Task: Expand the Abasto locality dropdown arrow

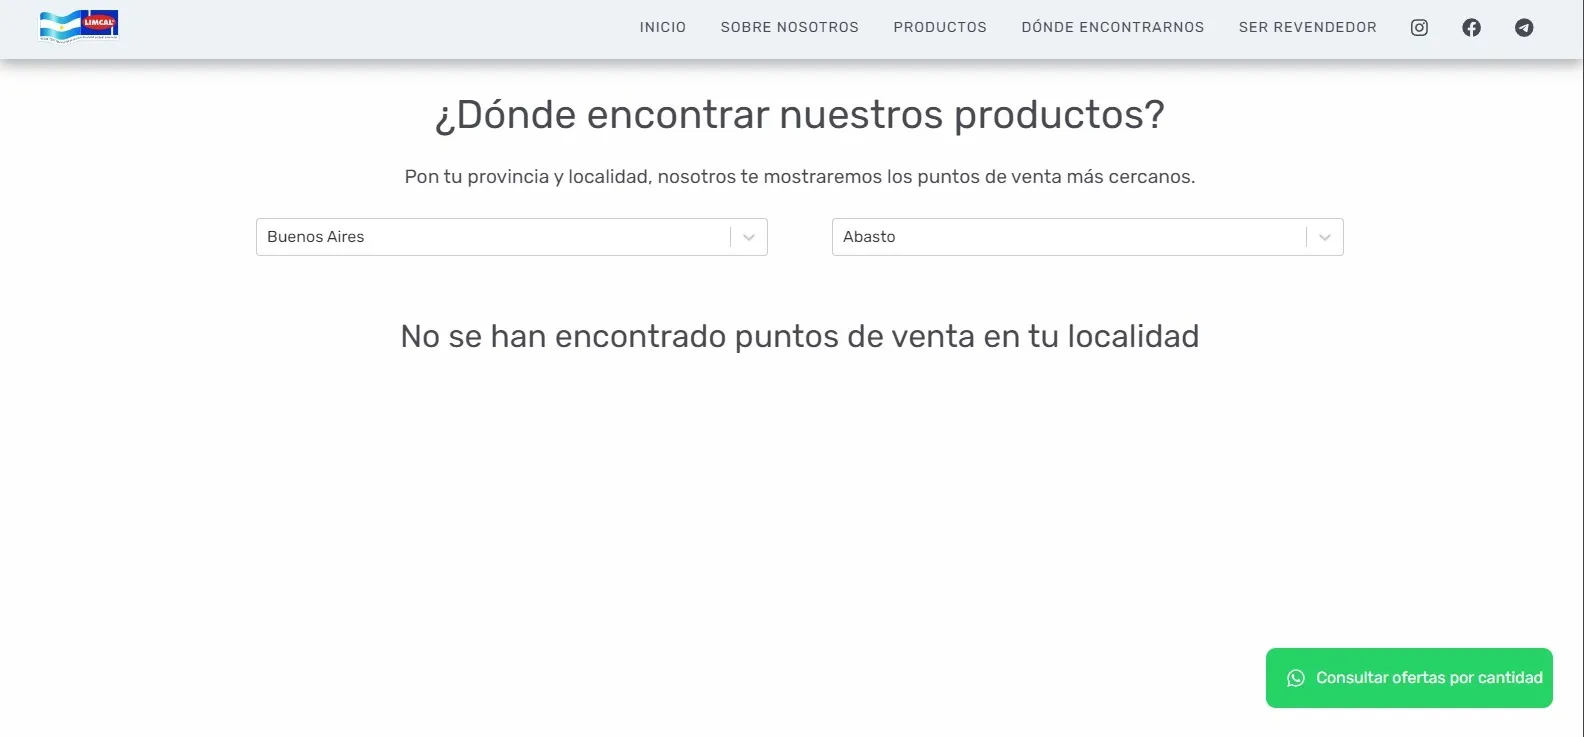Action: (x=1325, y=237)
